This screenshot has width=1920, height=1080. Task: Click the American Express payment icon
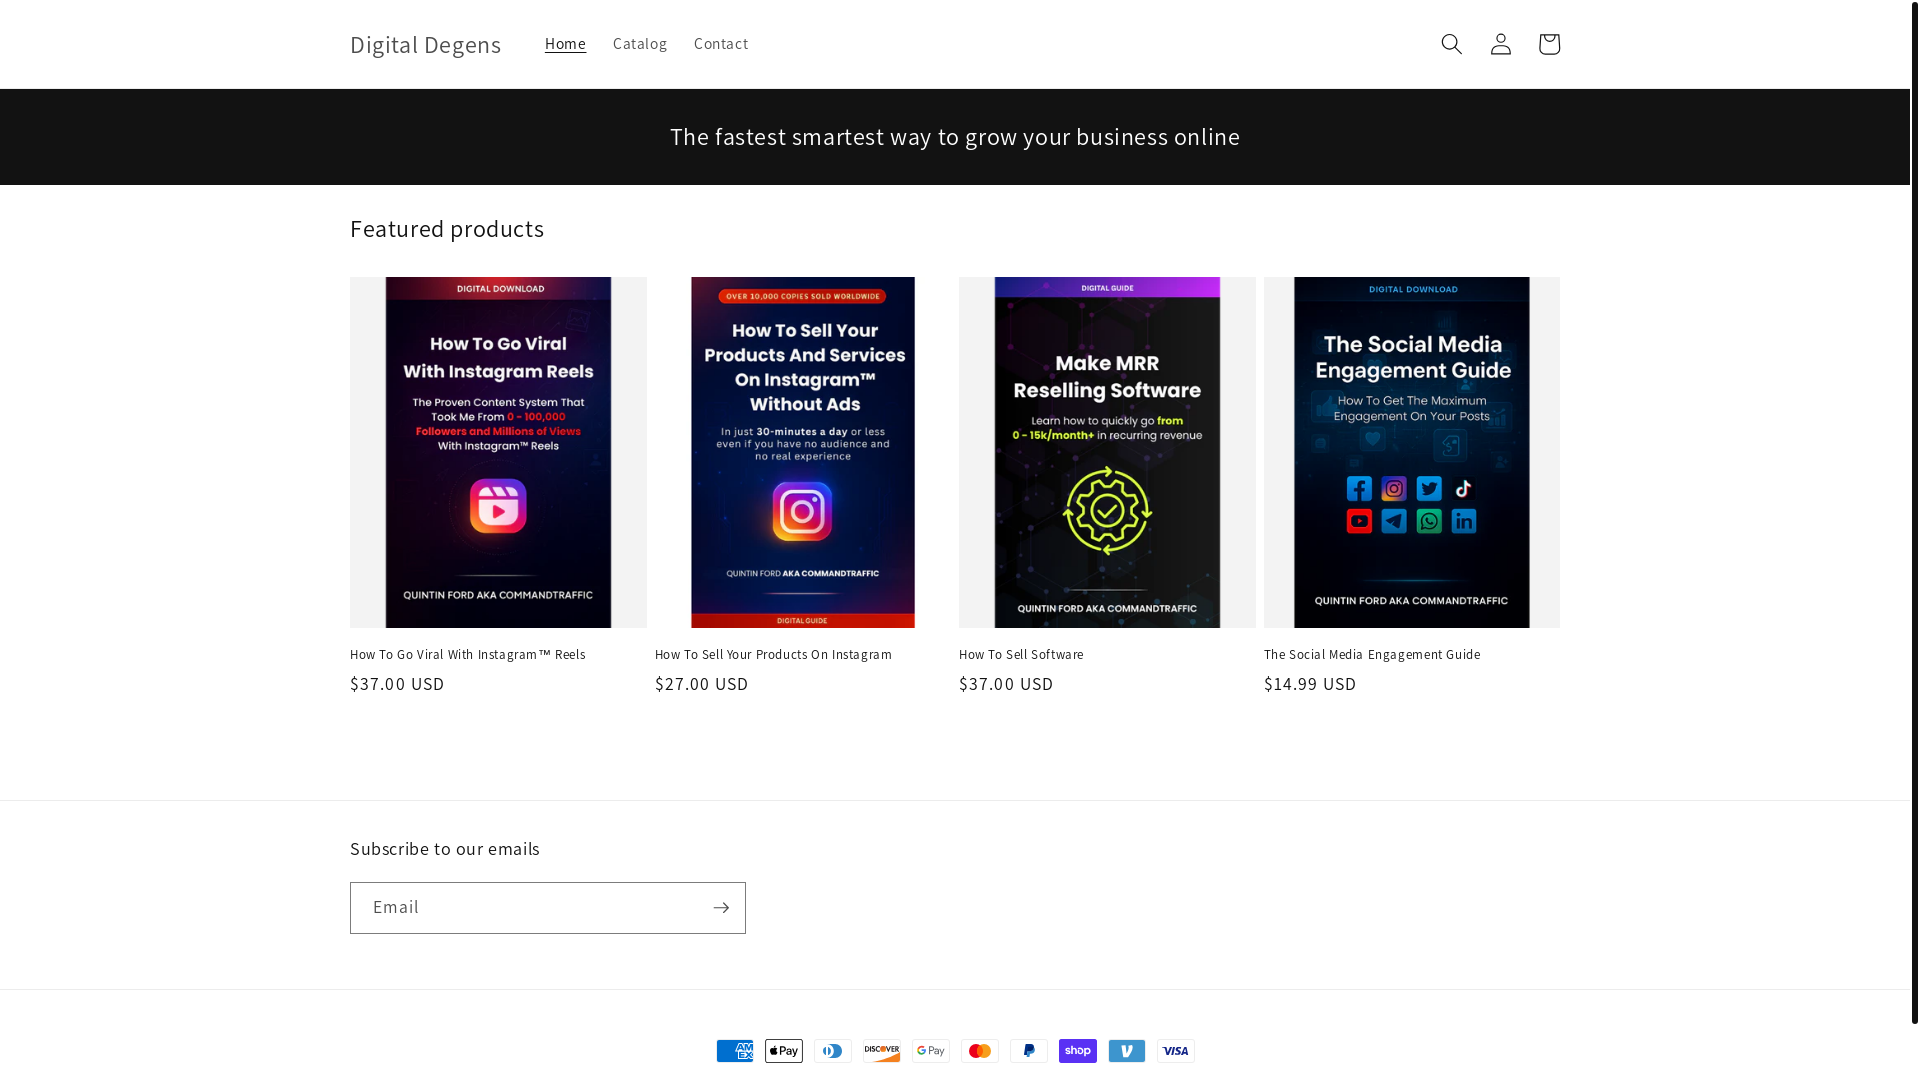pyautogui.click(x=735, y=1051)
